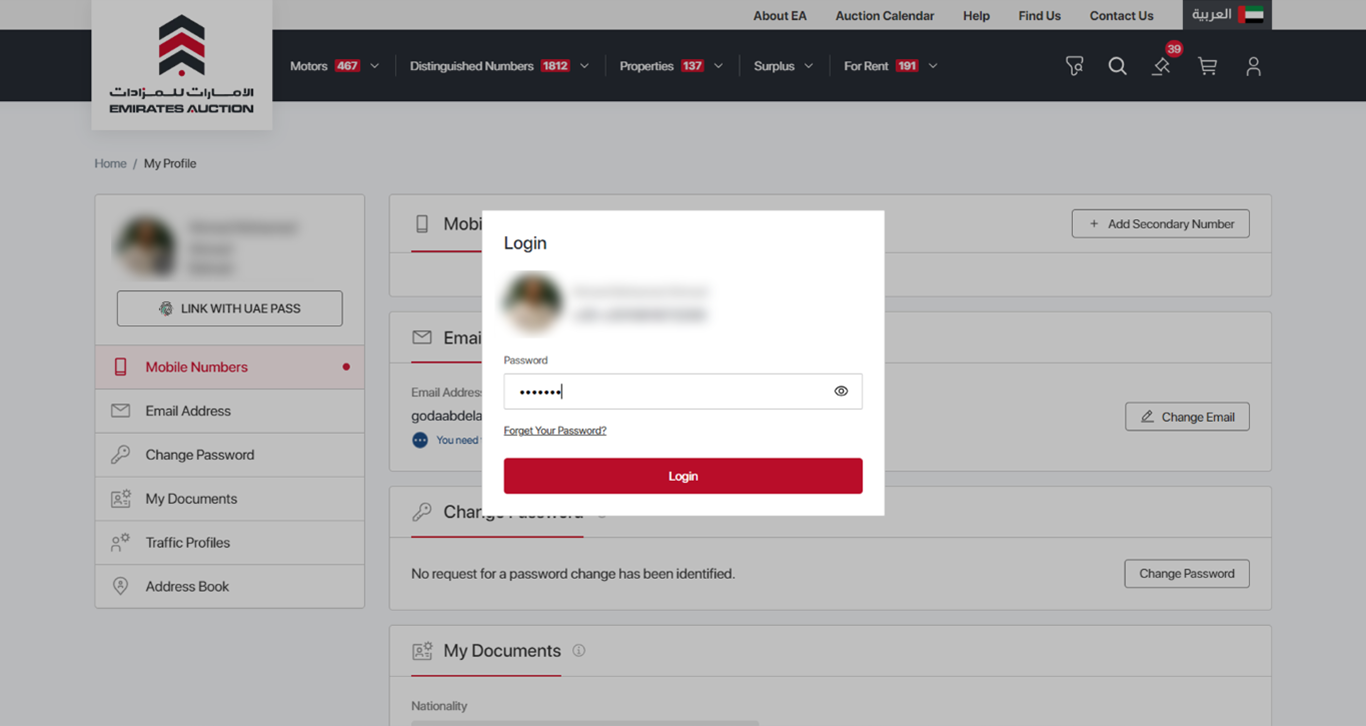The height and width of the screenshot is (726, 1366).
Task: Click the filter search icon in header
Action: 1074,66
